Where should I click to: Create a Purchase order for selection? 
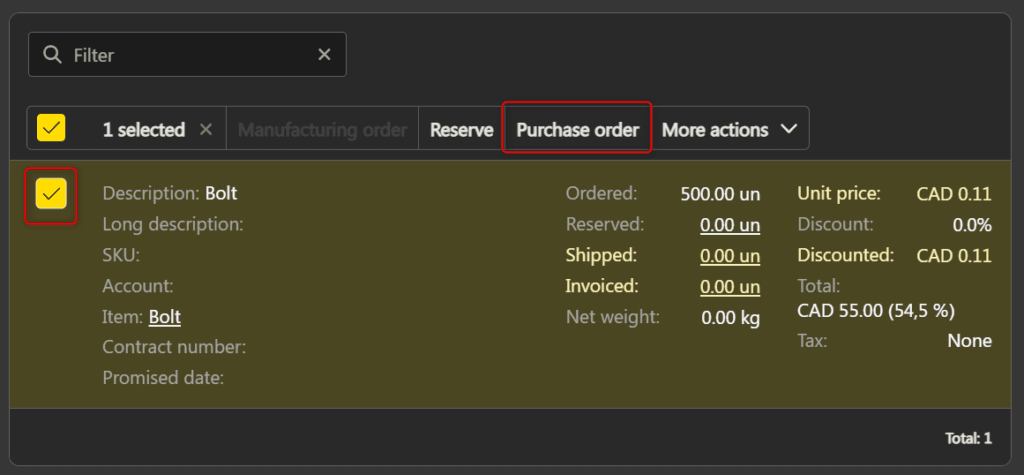[577, 130]
